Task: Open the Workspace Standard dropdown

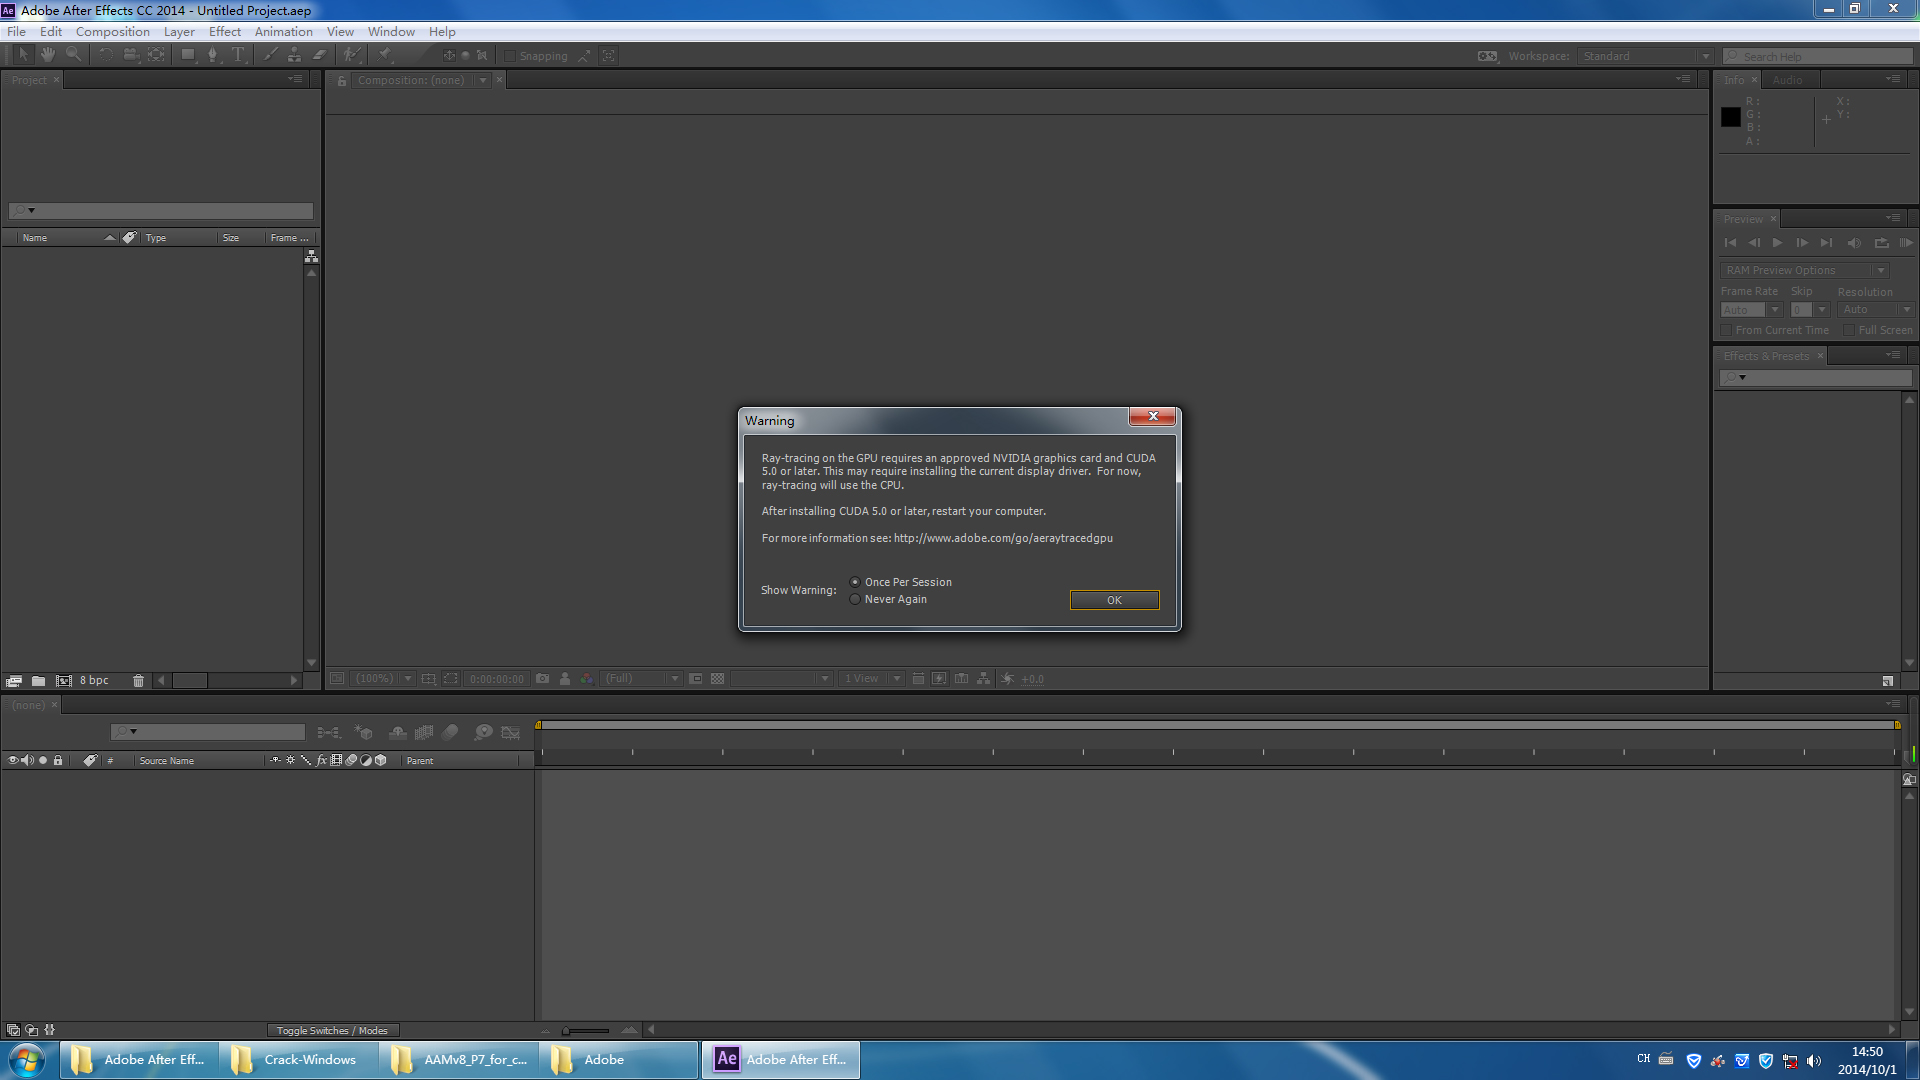Action: (x=1646, y=56)
